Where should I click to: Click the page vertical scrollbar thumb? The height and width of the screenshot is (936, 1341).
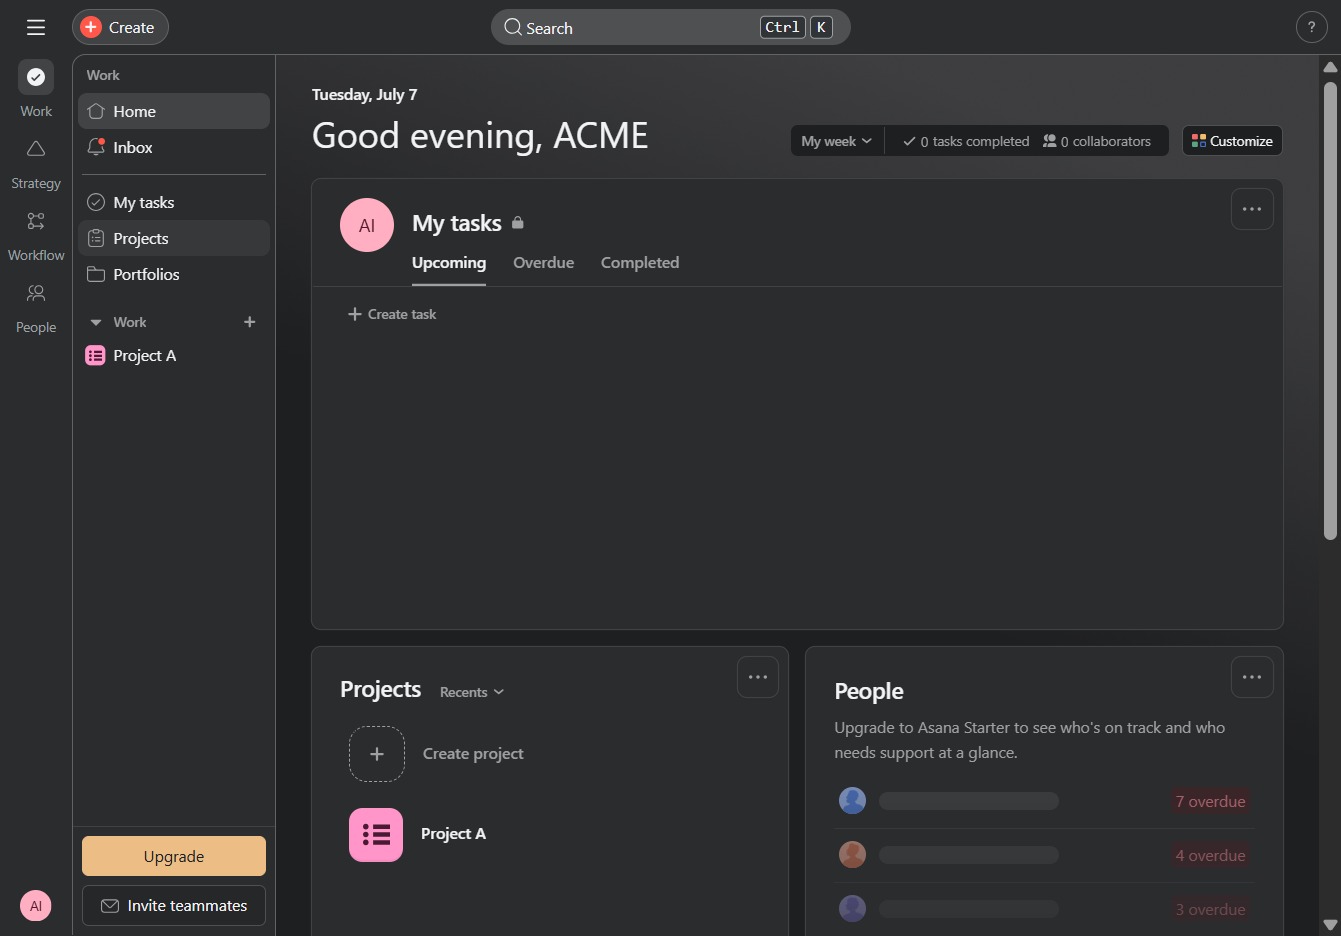1330,311
